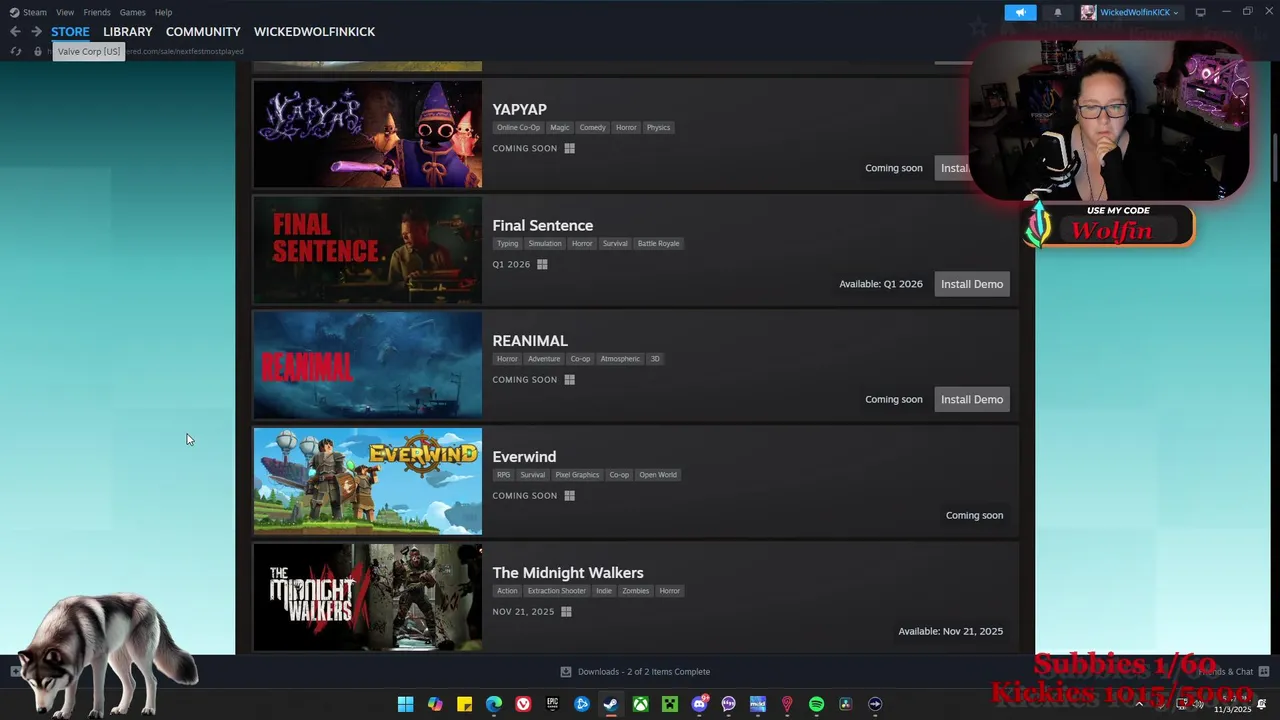Open the Games menu
This screenshot has width=1280, height=720.
point(133,12)
